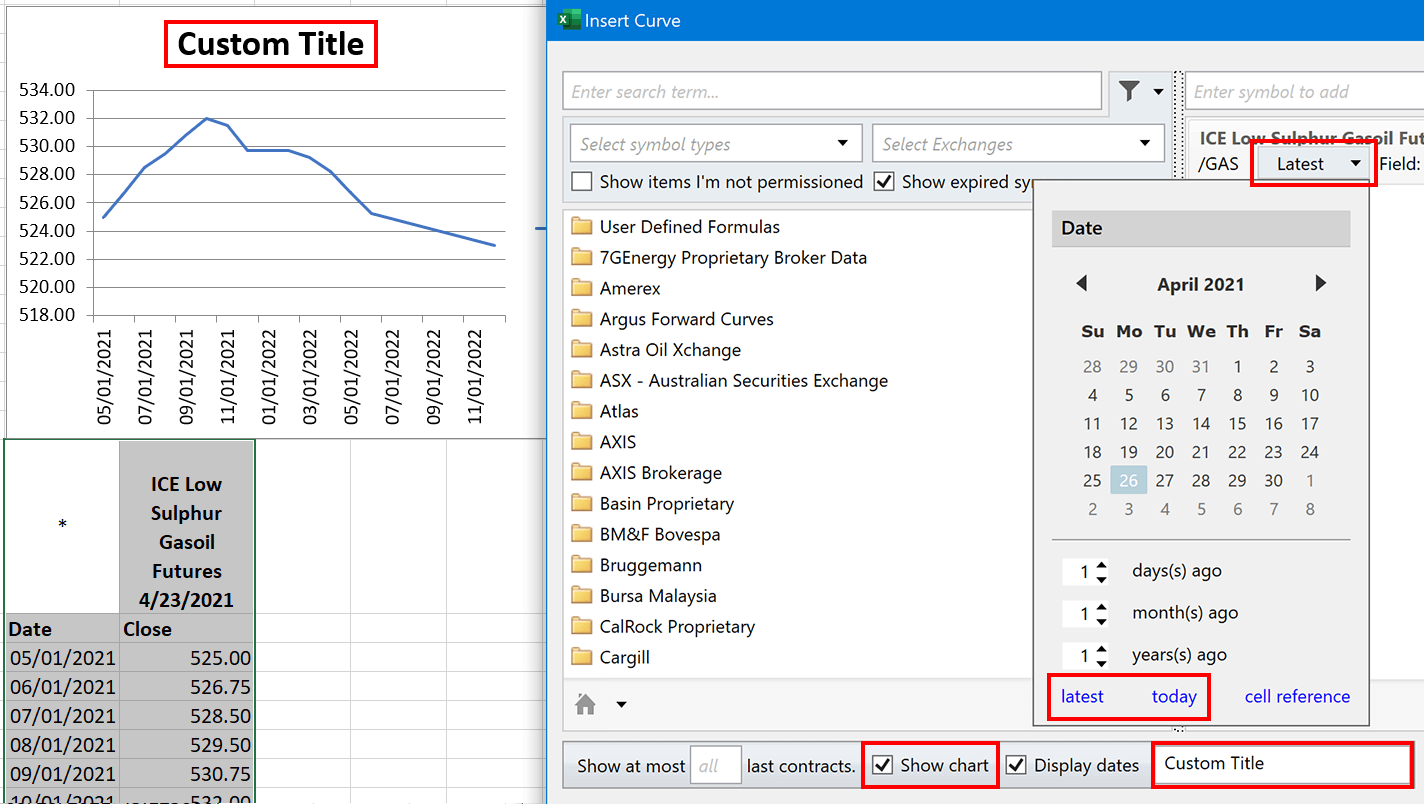Screen dimensions: 1424x804
Task: Decrease the days ago stepper value
Action: coord(1101,579)
